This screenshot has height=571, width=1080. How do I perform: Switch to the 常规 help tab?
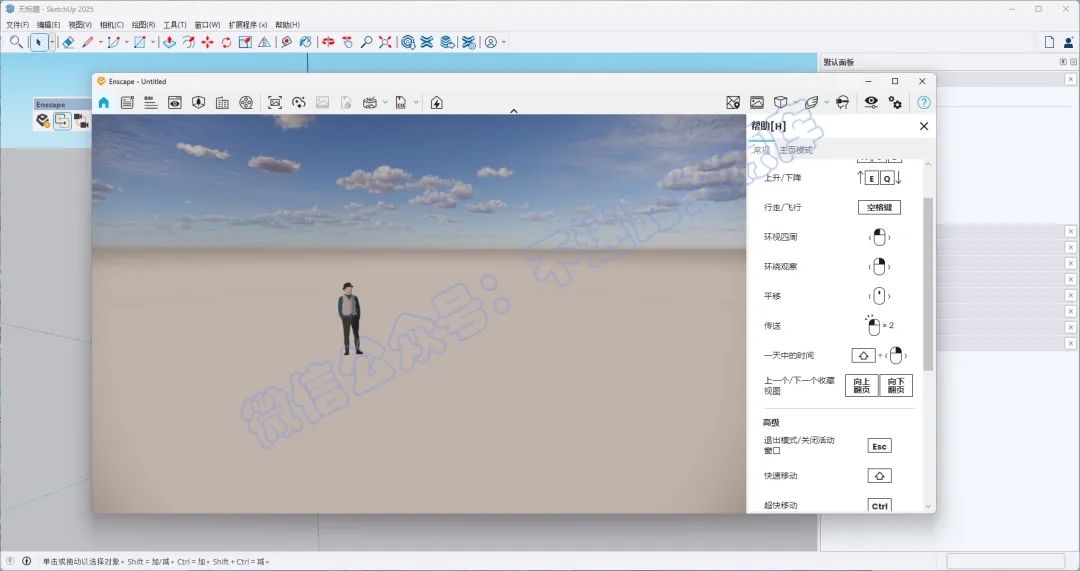pyautogui.click(x=761, y=149)
